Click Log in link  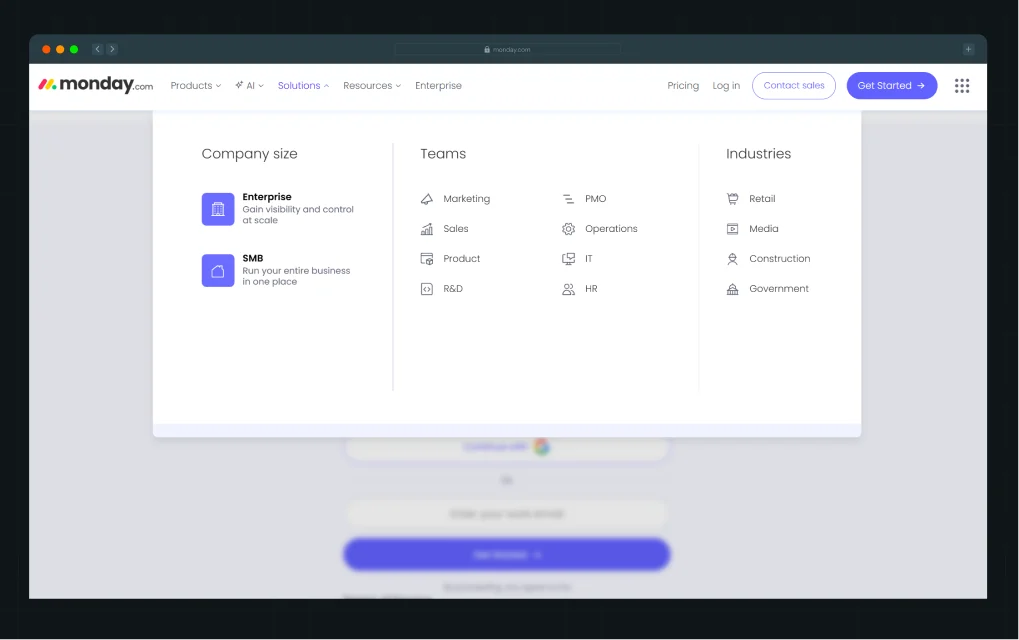726,86
